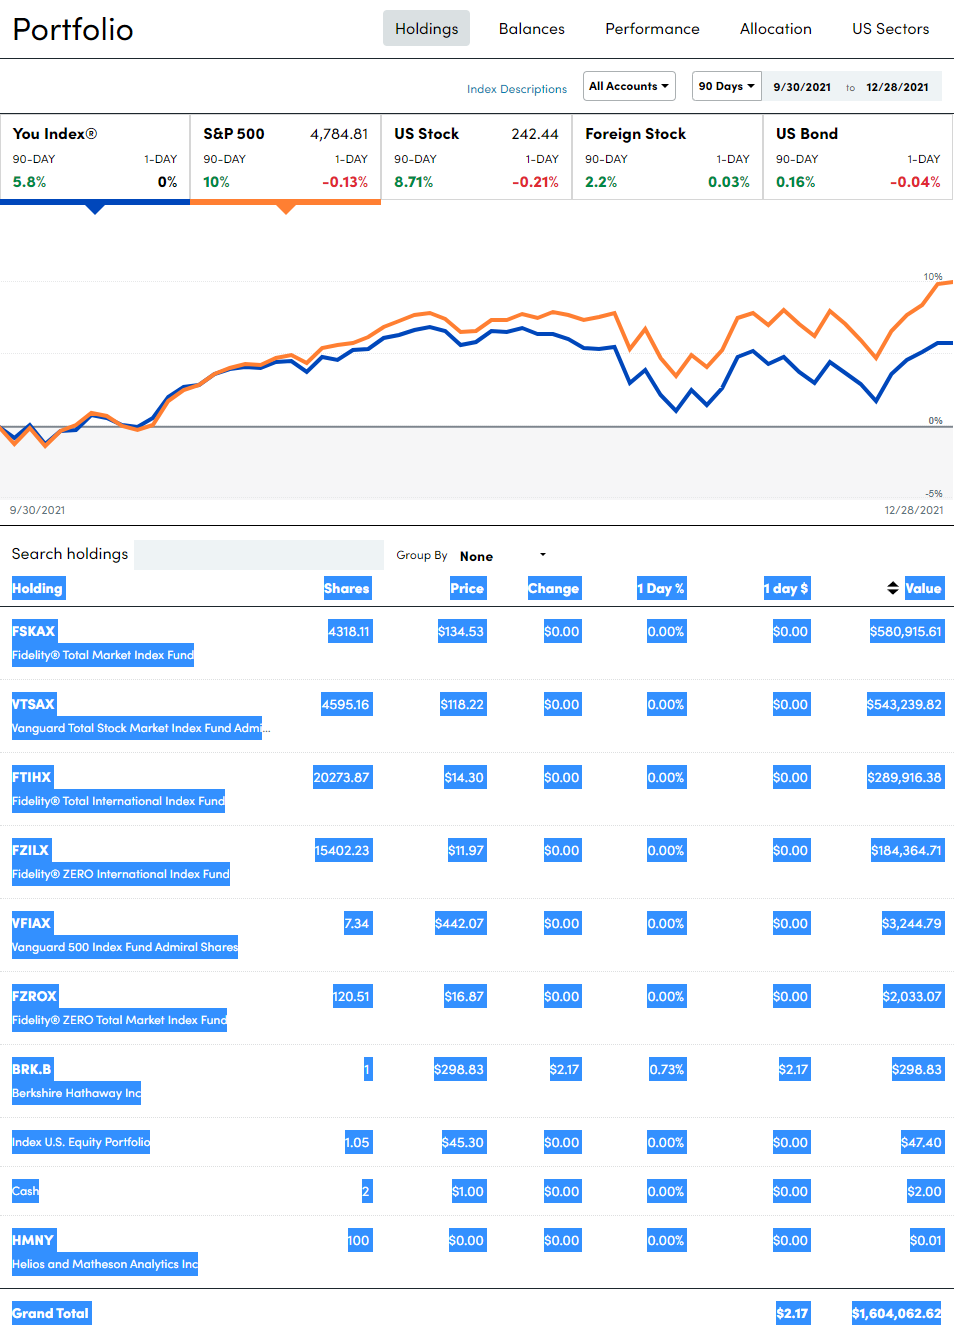Open the FZILX ticker
This screenshot has height=1336, width=955.
(x=31, y=851)
